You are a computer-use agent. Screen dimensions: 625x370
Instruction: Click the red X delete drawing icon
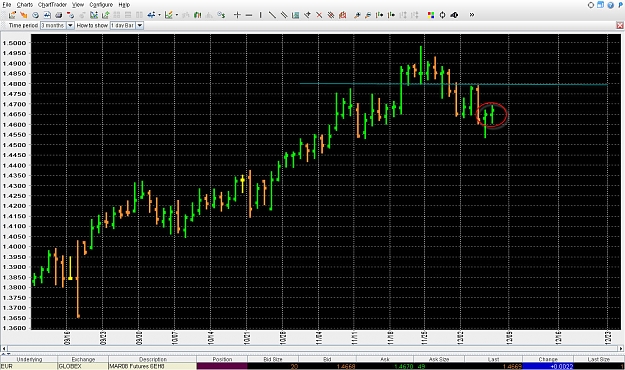(319, 15)
